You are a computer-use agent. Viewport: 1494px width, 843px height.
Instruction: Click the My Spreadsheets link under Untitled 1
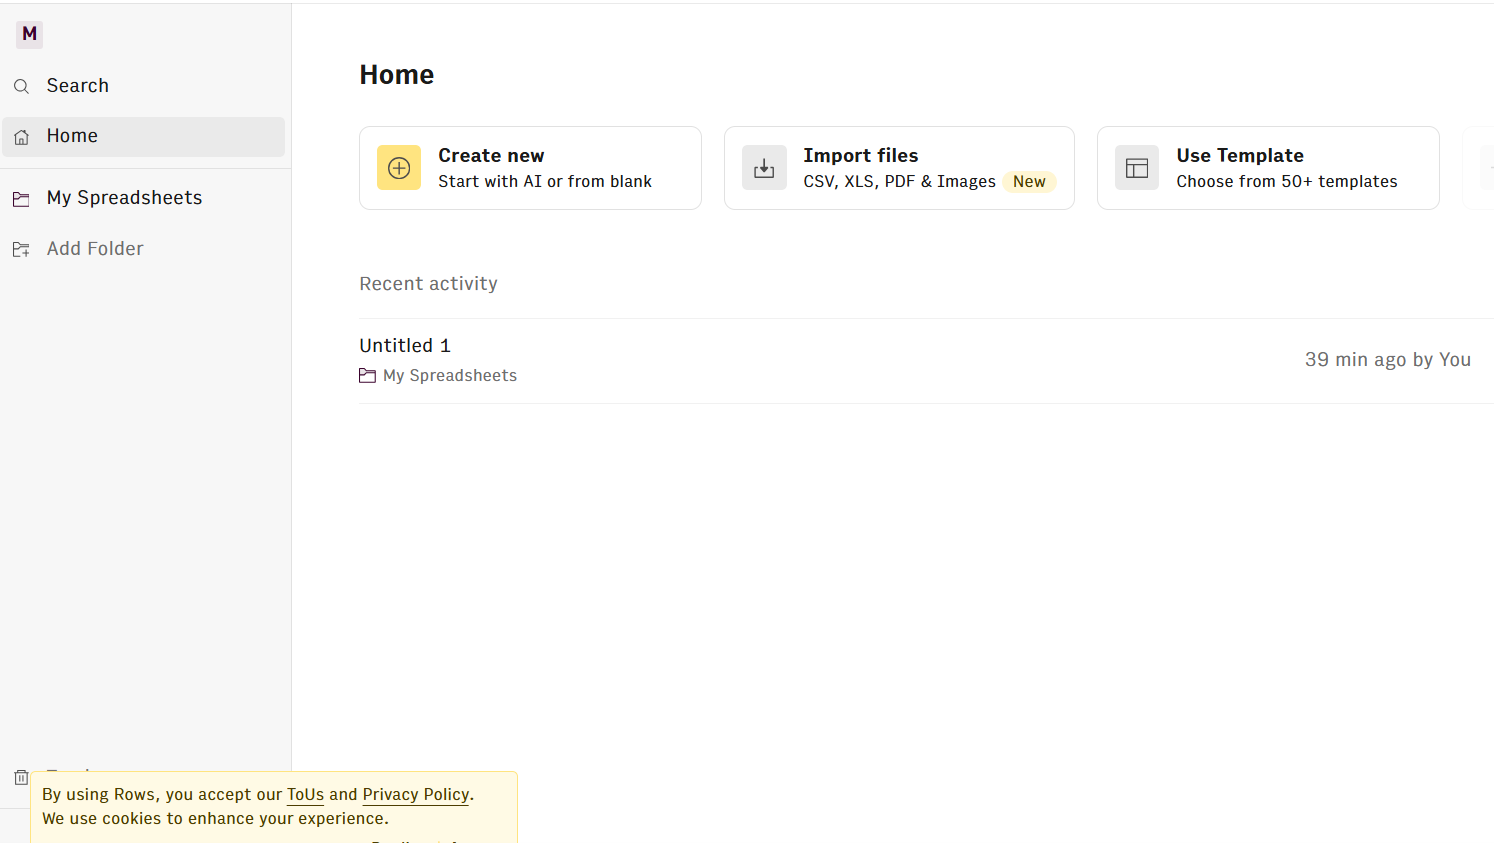[x=450, y=376]
